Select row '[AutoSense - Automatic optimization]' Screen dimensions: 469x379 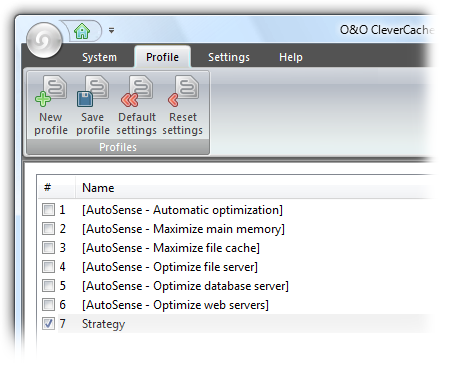pyautogui.click(x=182, y=210)
